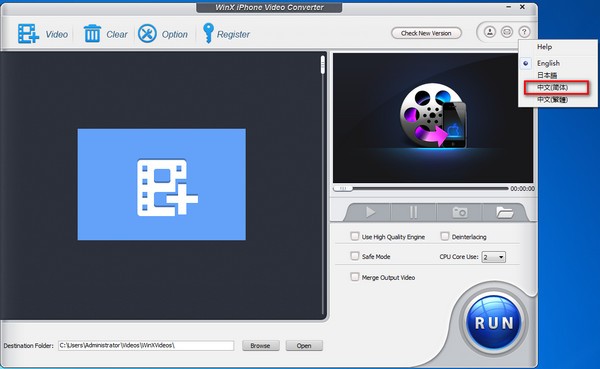Open the user account icon
Image resolution: width=600 pixels, height=369 pixels.
coord(490,32)
